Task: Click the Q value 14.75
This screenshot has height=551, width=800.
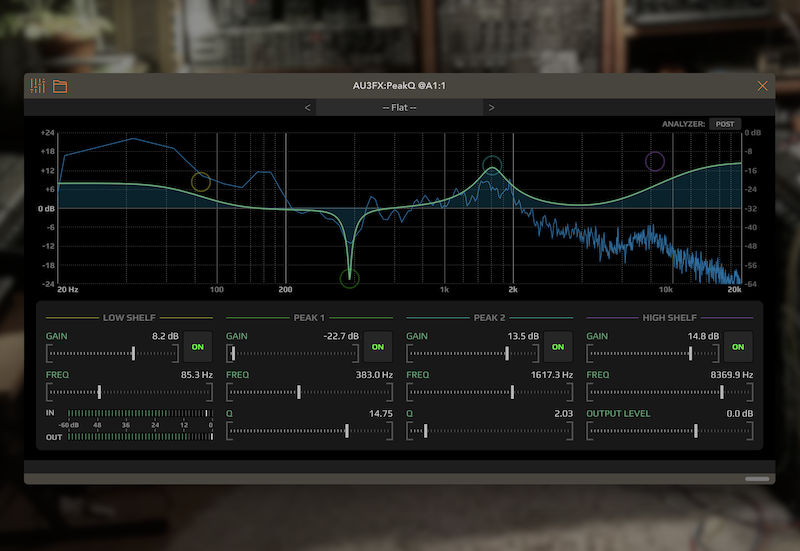Action: pyautogui.click(x=381, y=414)
